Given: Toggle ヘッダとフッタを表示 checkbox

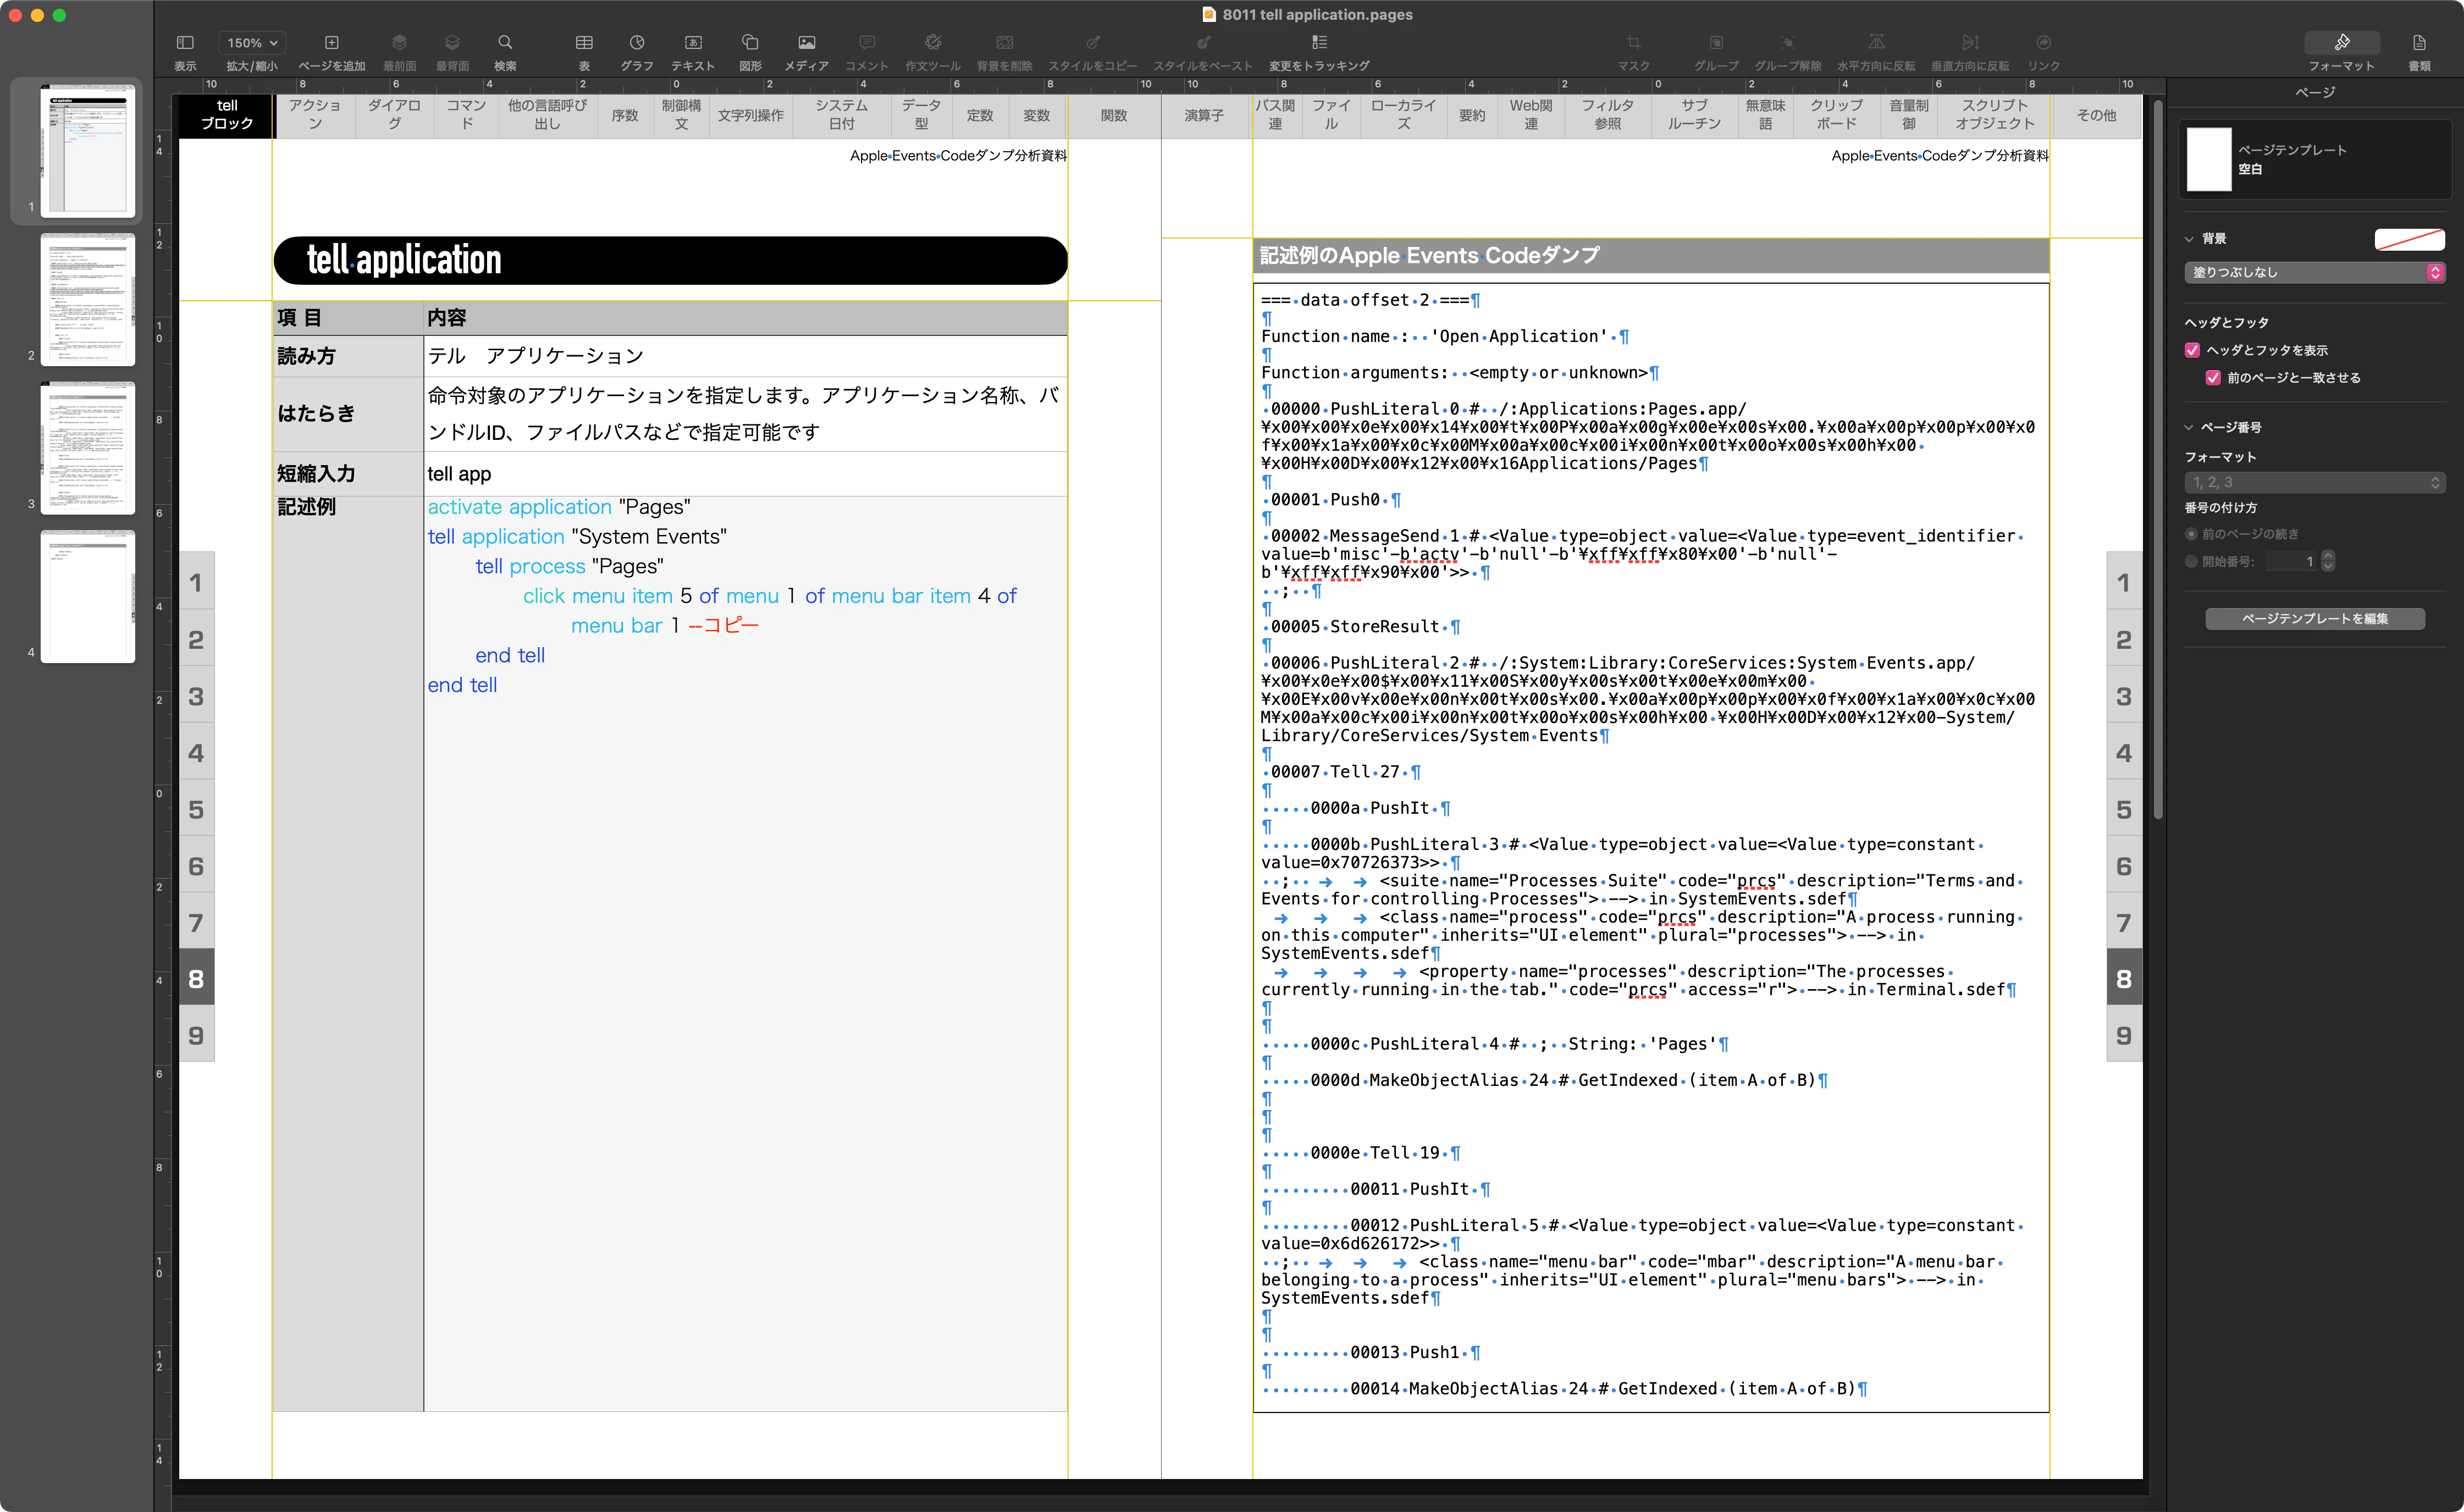Looking at the screenshot, I should click(2192, 350).
